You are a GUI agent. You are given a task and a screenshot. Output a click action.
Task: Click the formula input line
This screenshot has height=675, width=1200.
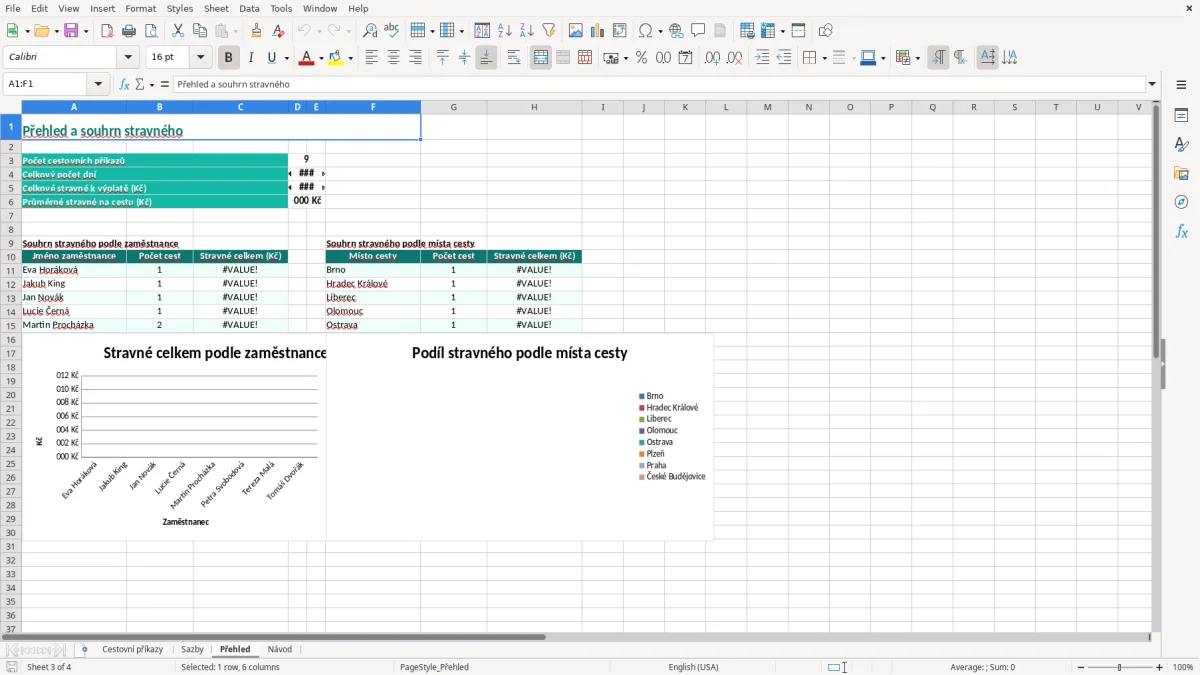click(660, 84)
